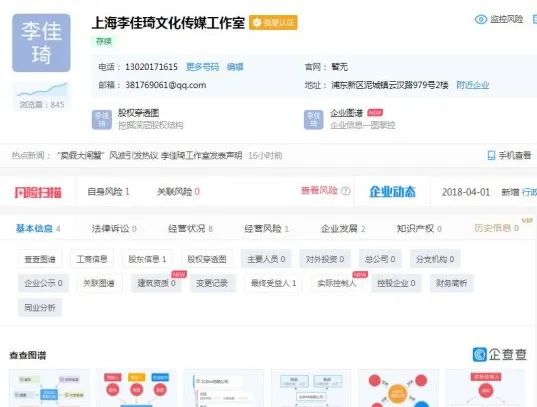Click the 主要人员 0 button
This screenshot has height=407, width=537.
(x=266, y=259)
